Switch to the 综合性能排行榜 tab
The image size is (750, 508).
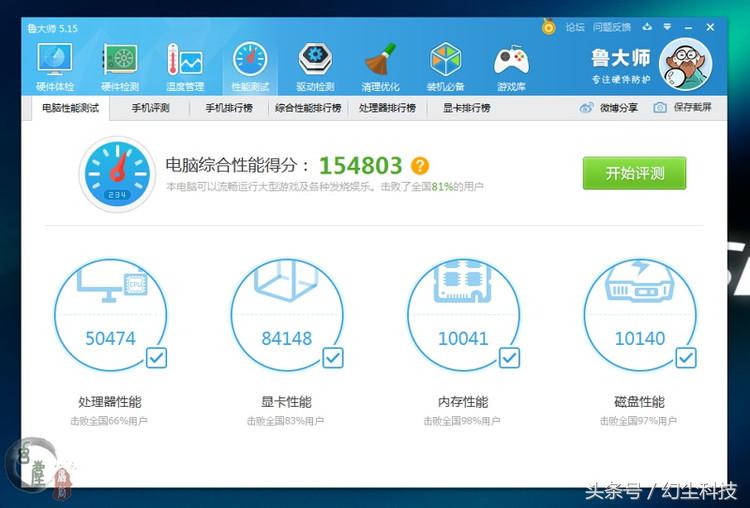click(308, 108)
